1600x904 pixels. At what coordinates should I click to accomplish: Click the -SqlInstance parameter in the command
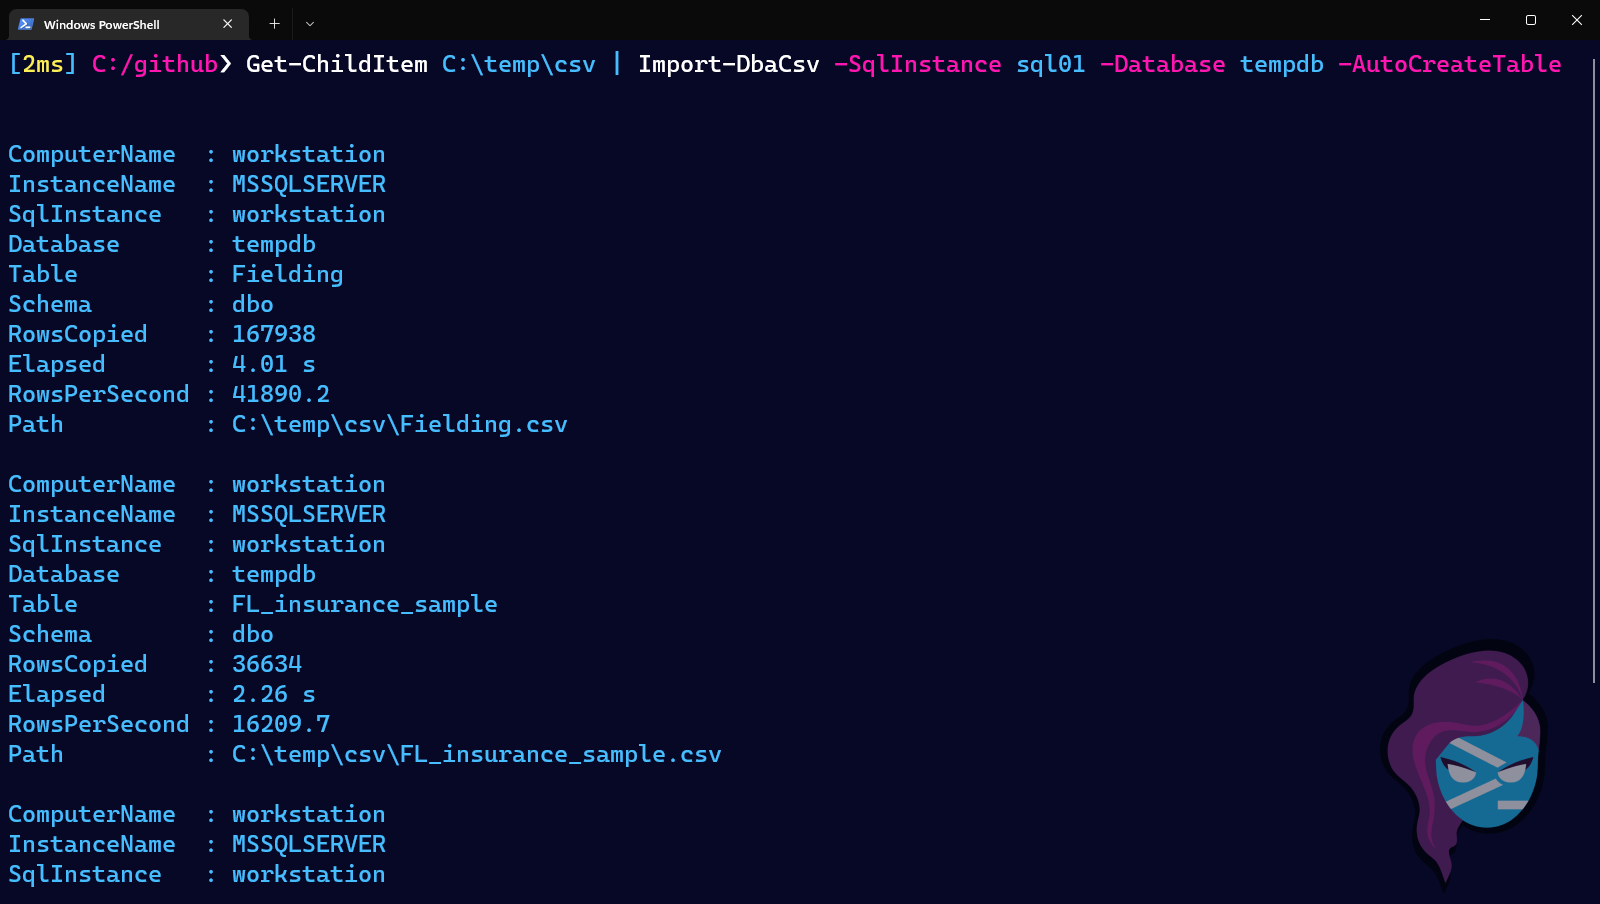[917, 64]
